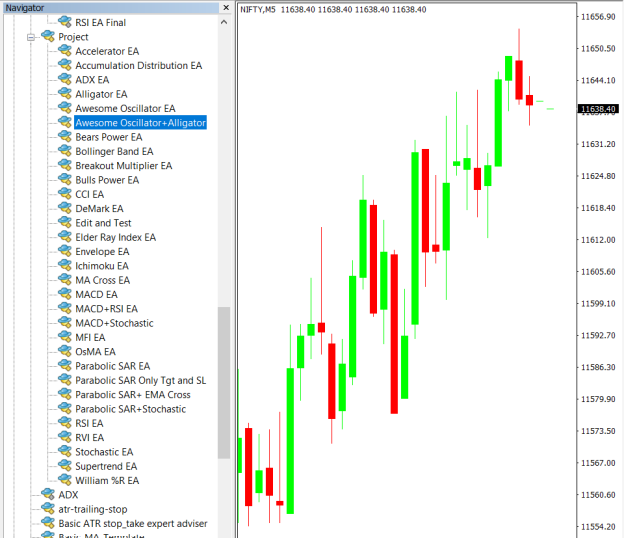Select Parabolic SAR+ EMA Cross

click(x=133, y=395)
